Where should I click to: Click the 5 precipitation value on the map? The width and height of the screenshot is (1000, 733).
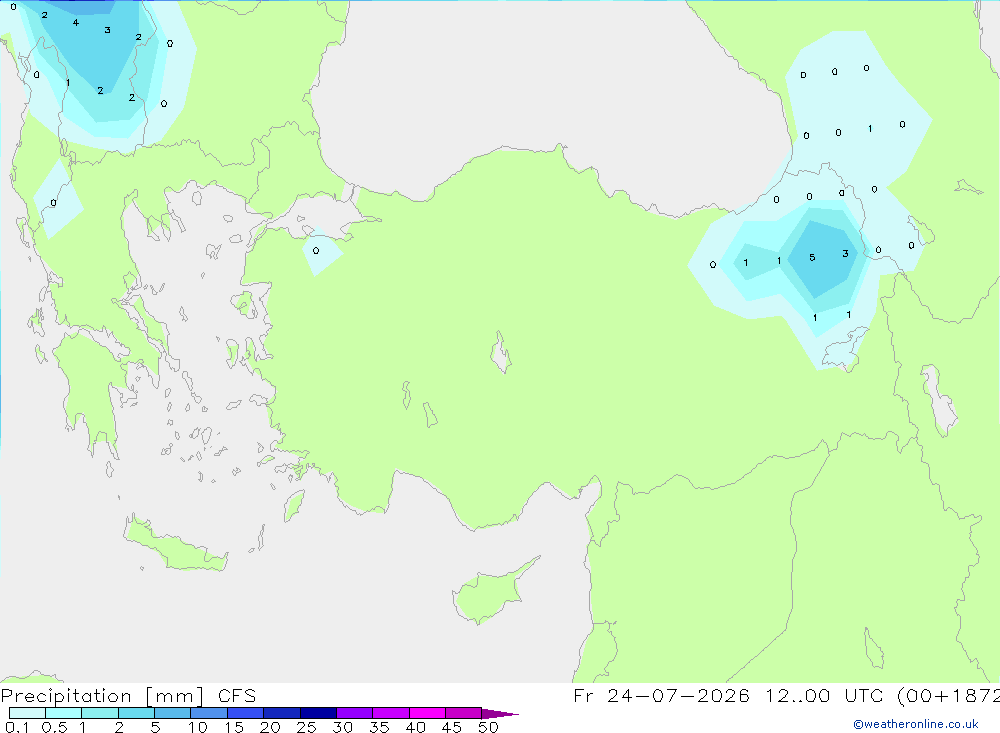[x=812, y=258]
